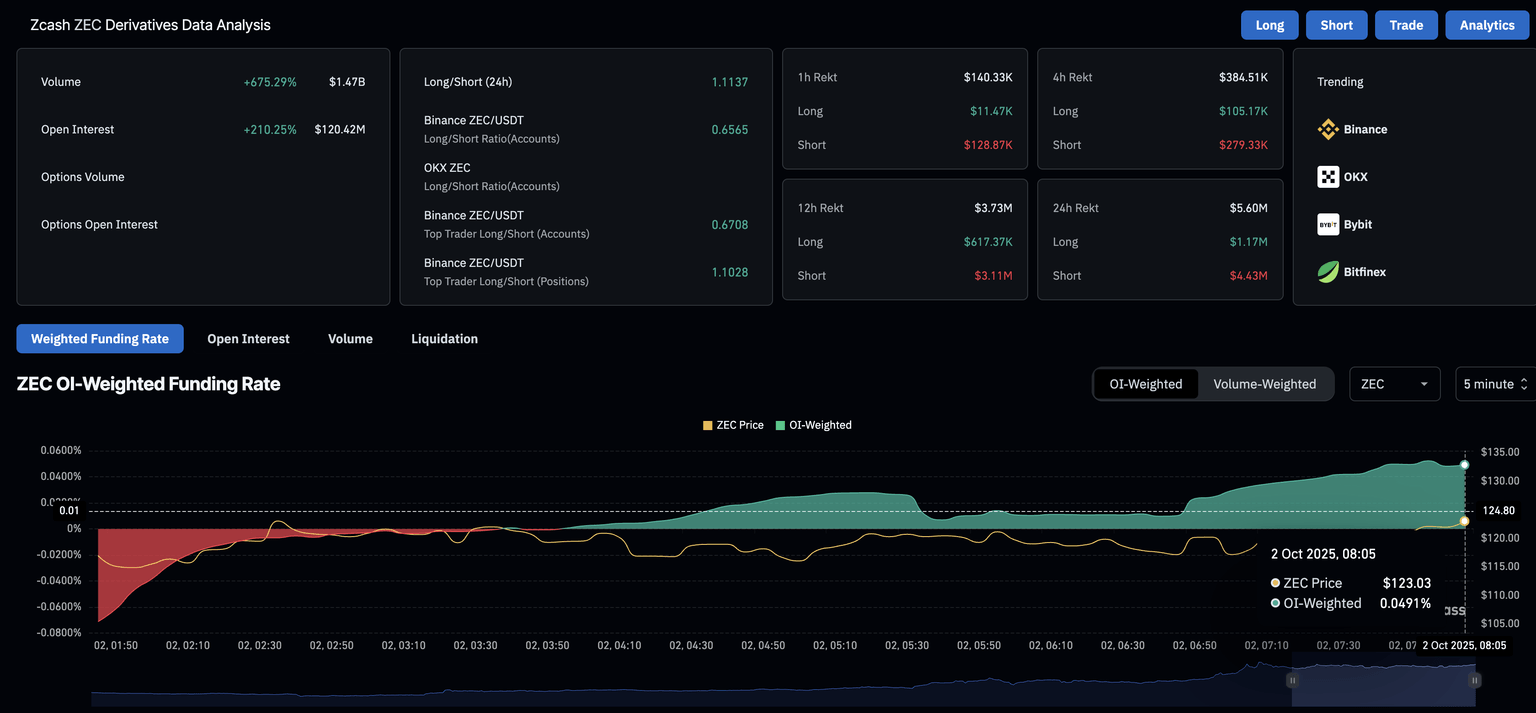Image resolution: width=1536 pixels, height=713 pixels.
Task: Open the ZEC coin dropdown
Action: [1394, 384]
